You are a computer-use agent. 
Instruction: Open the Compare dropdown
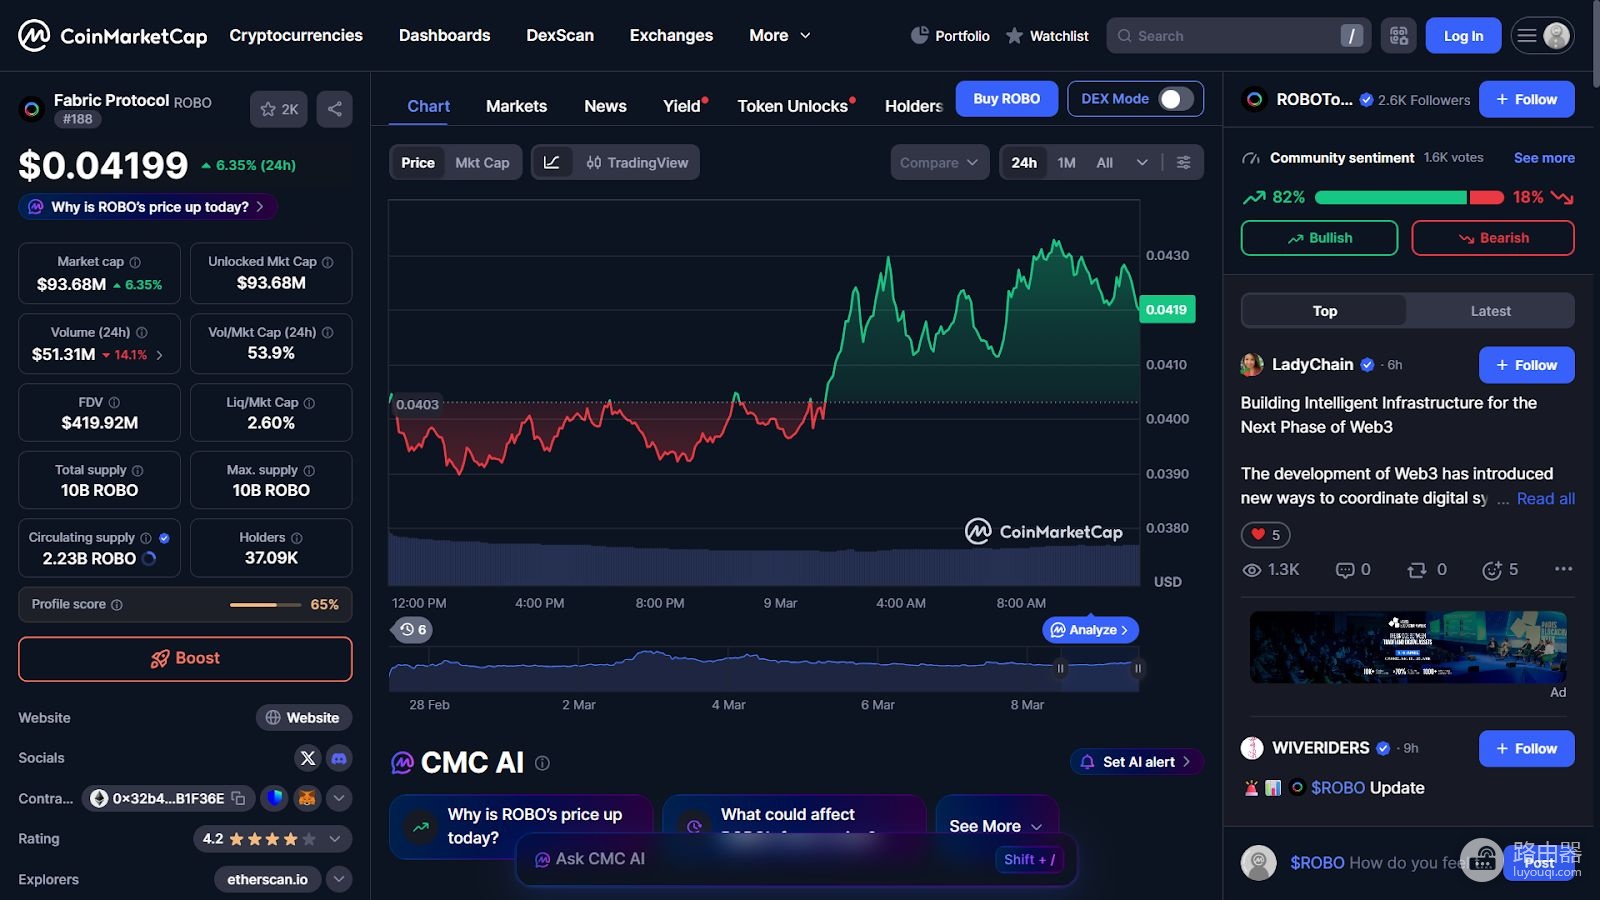click(x=940, y=162)
